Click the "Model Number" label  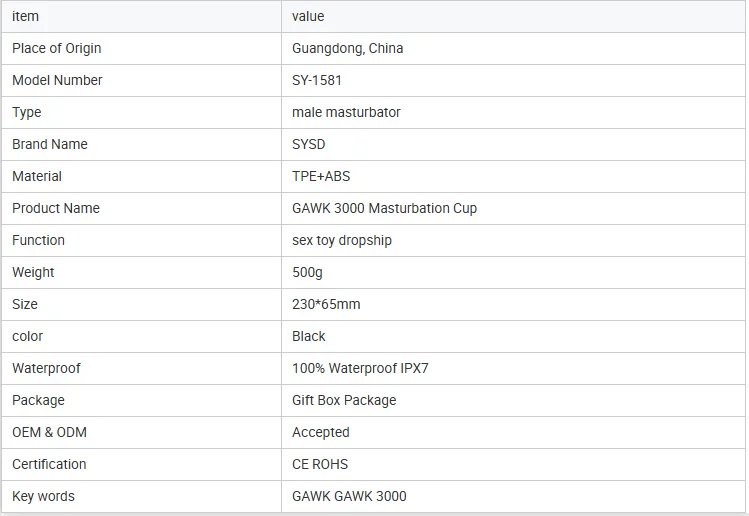[x=57, y=80]
